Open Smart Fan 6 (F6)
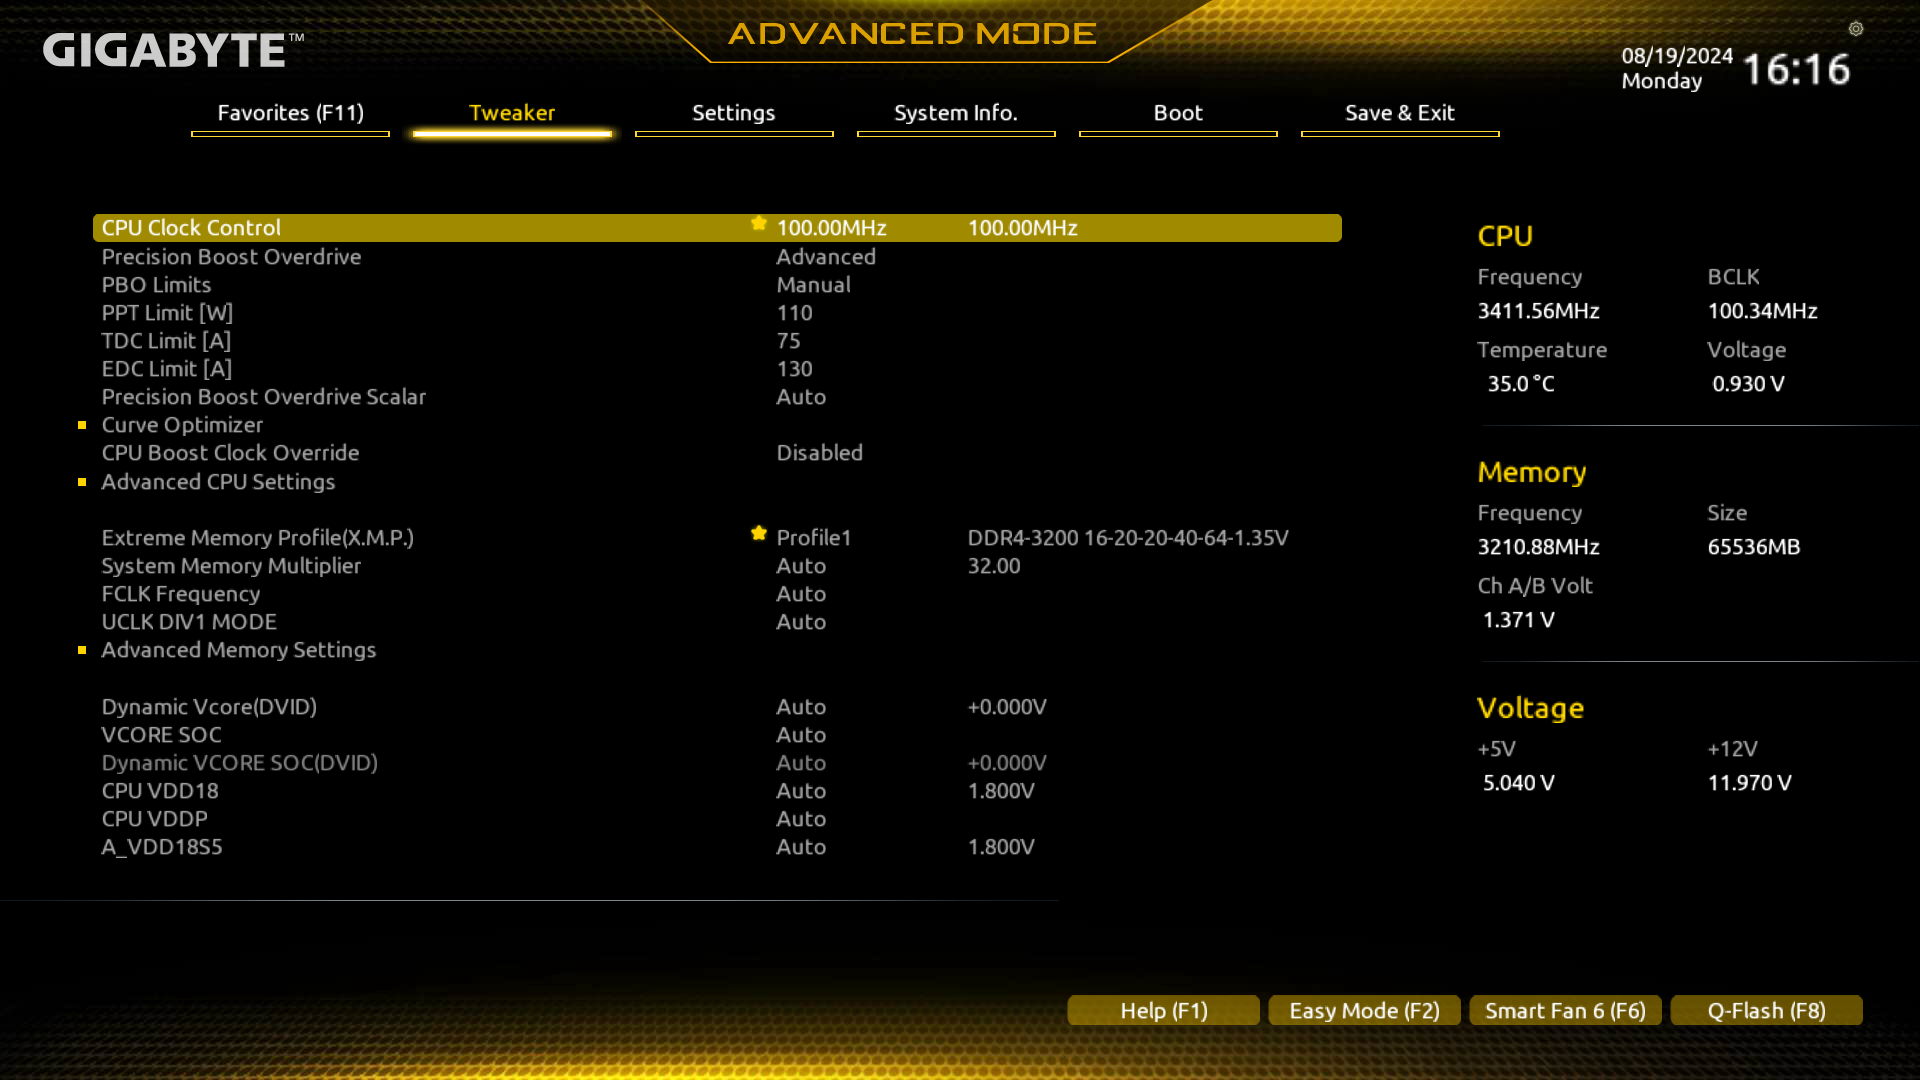The width and height of the screenshot is (1920, 1080). pyautogui.click(x=1565, y=1010)
